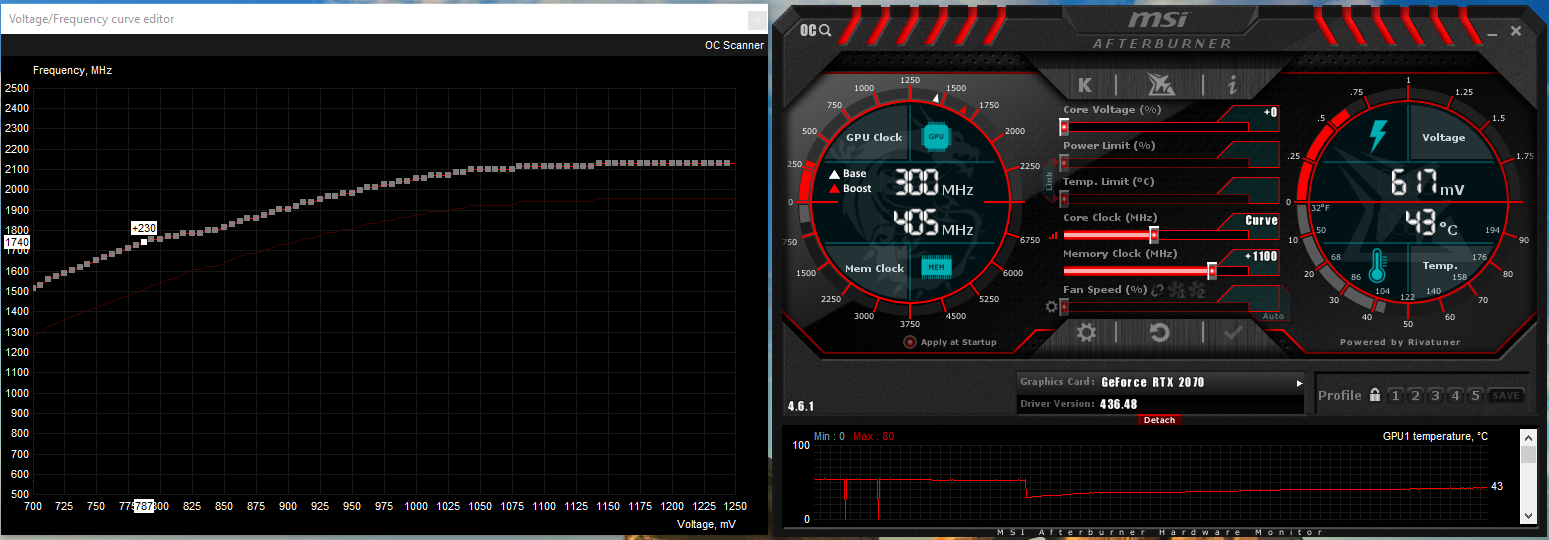Click the hardware monitor scrollbar down arrow

pos(1528,515)
